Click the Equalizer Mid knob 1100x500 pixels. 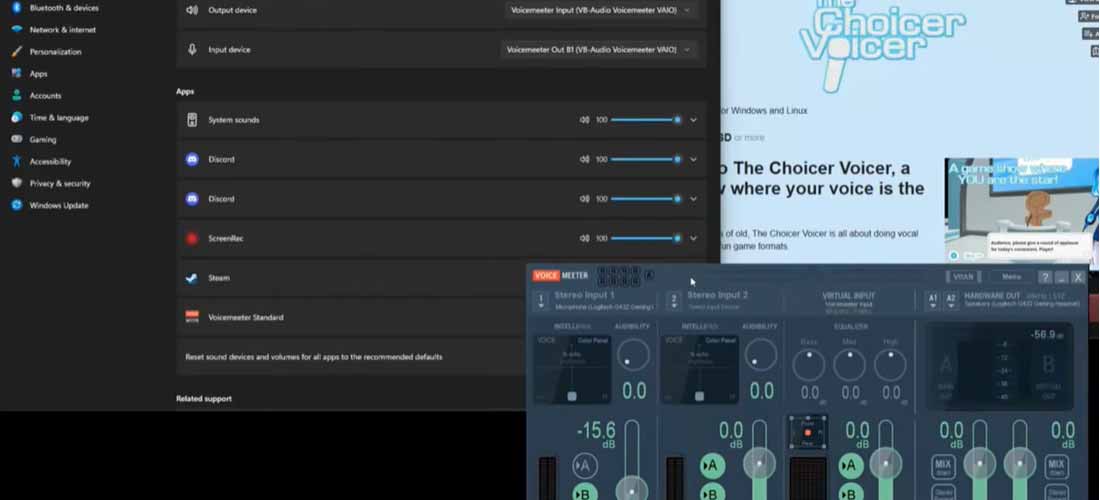tap(850, 365)
